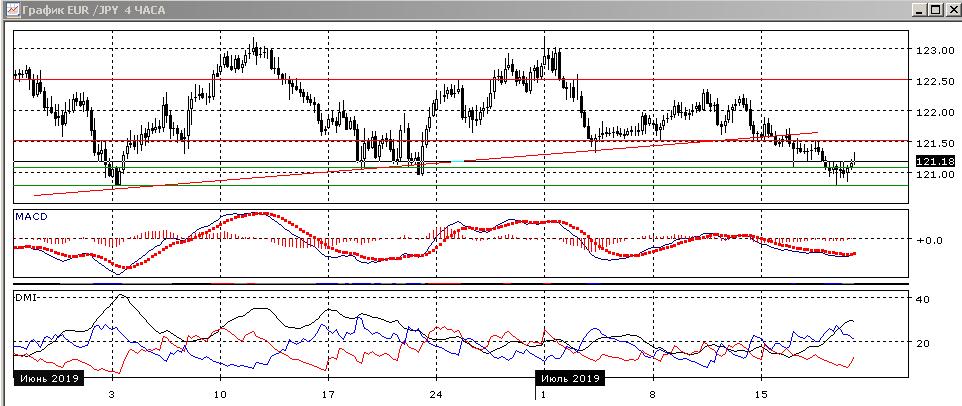Screen dimensions: 962x406
Task: Click the 123.00 price axis label
Action: point(935,50)
